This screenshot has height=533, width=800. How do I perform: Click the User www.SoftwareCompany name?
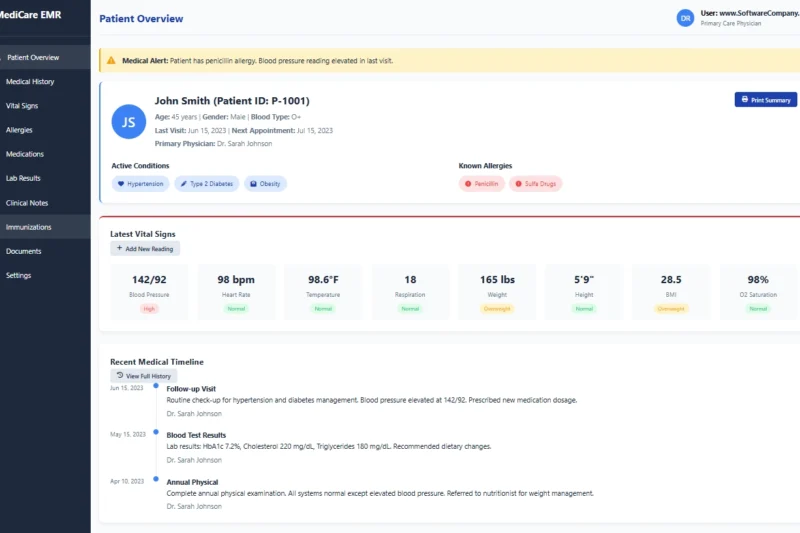point(750,13)
